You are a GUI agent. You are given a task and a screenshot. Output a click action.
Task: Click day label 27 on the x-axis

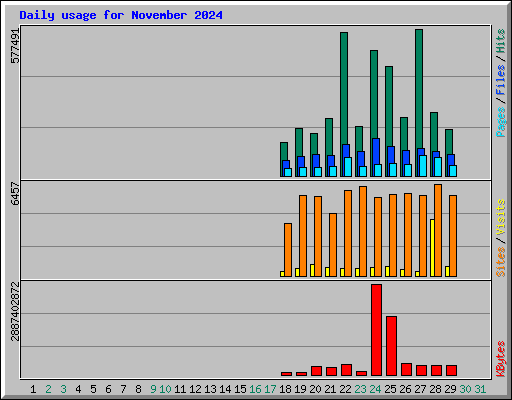click(420, 389)
